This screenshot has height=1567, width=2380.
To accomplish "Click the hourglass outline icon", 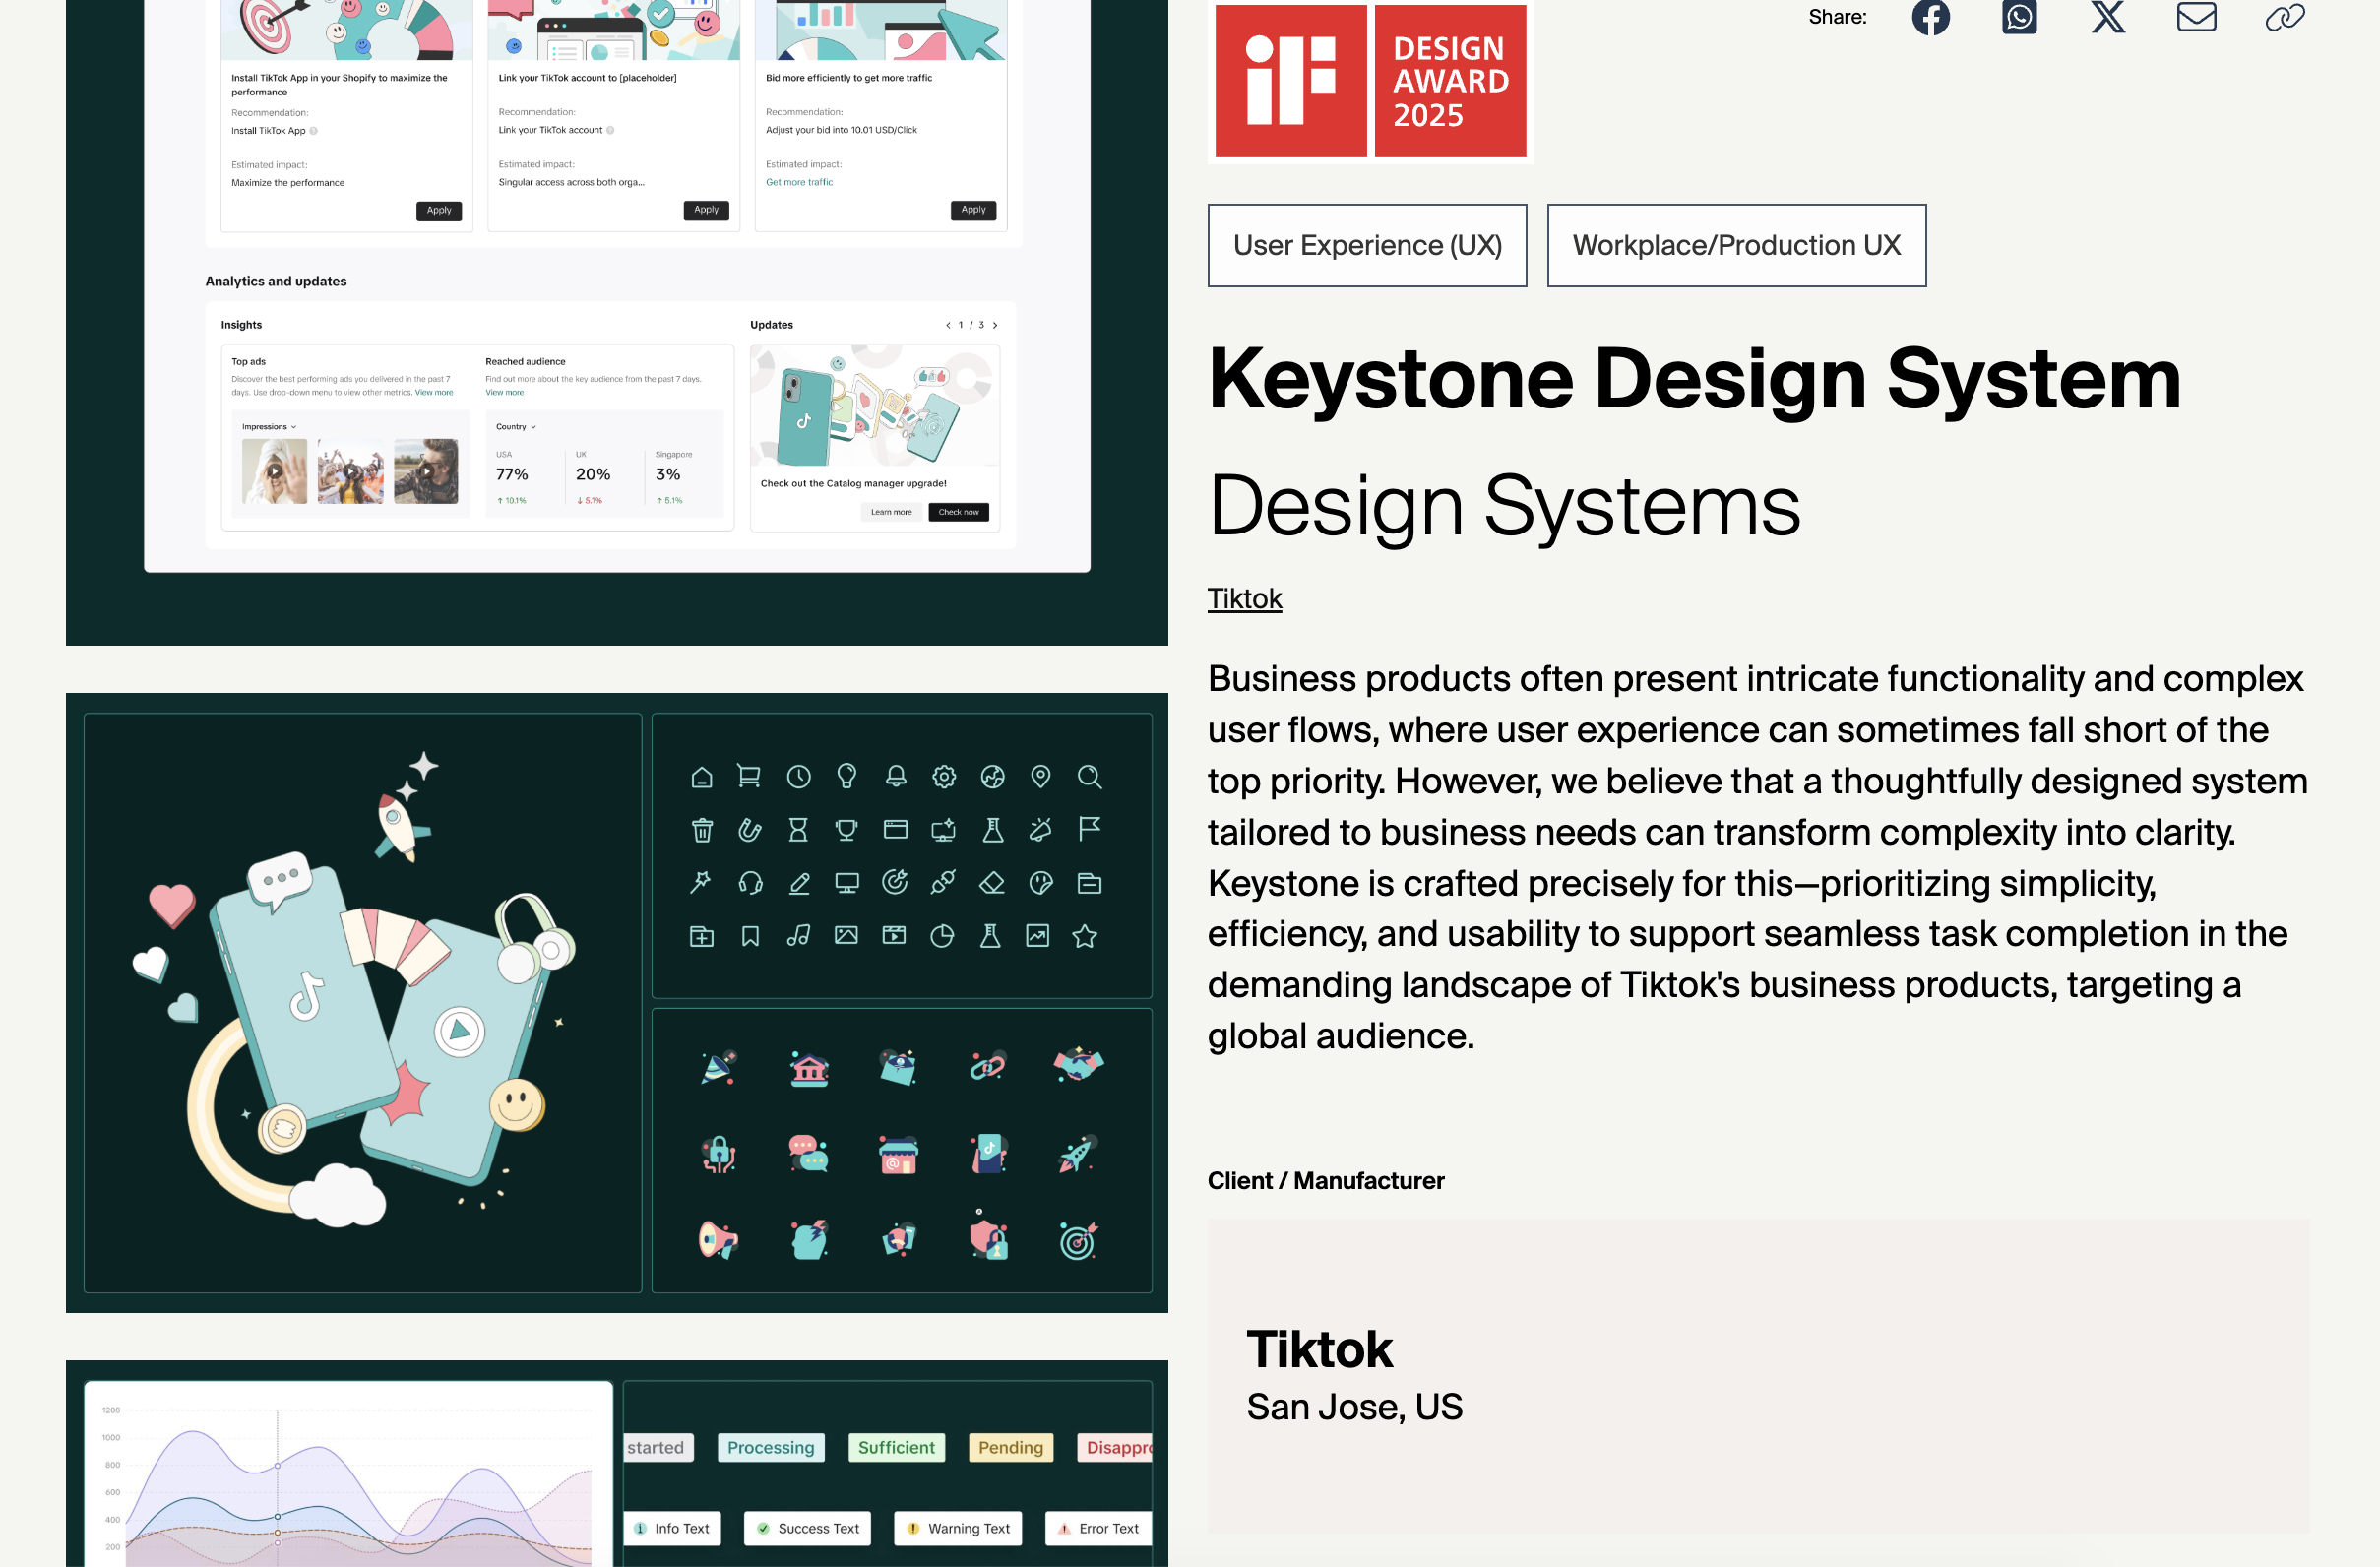I will pyautogui.click(x=798, y=830).
